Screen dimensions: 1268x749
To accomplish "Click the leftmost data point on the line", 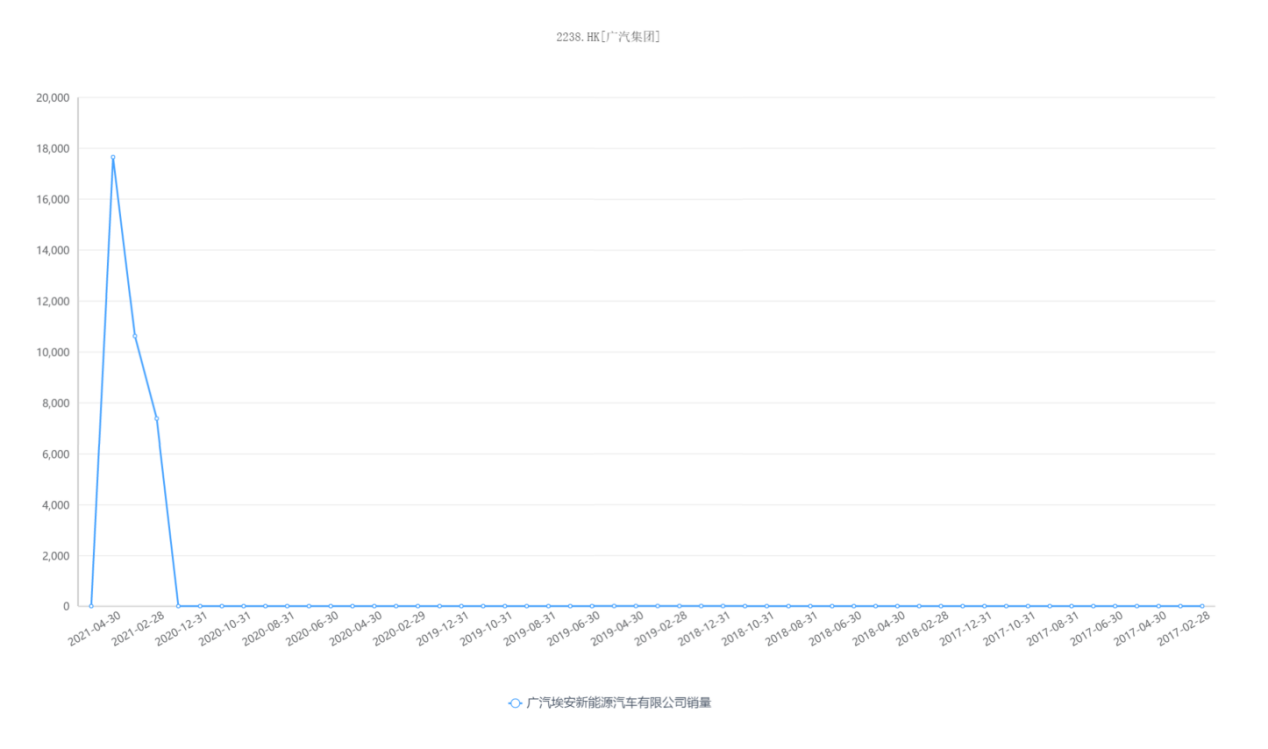I will pos(91,606).
